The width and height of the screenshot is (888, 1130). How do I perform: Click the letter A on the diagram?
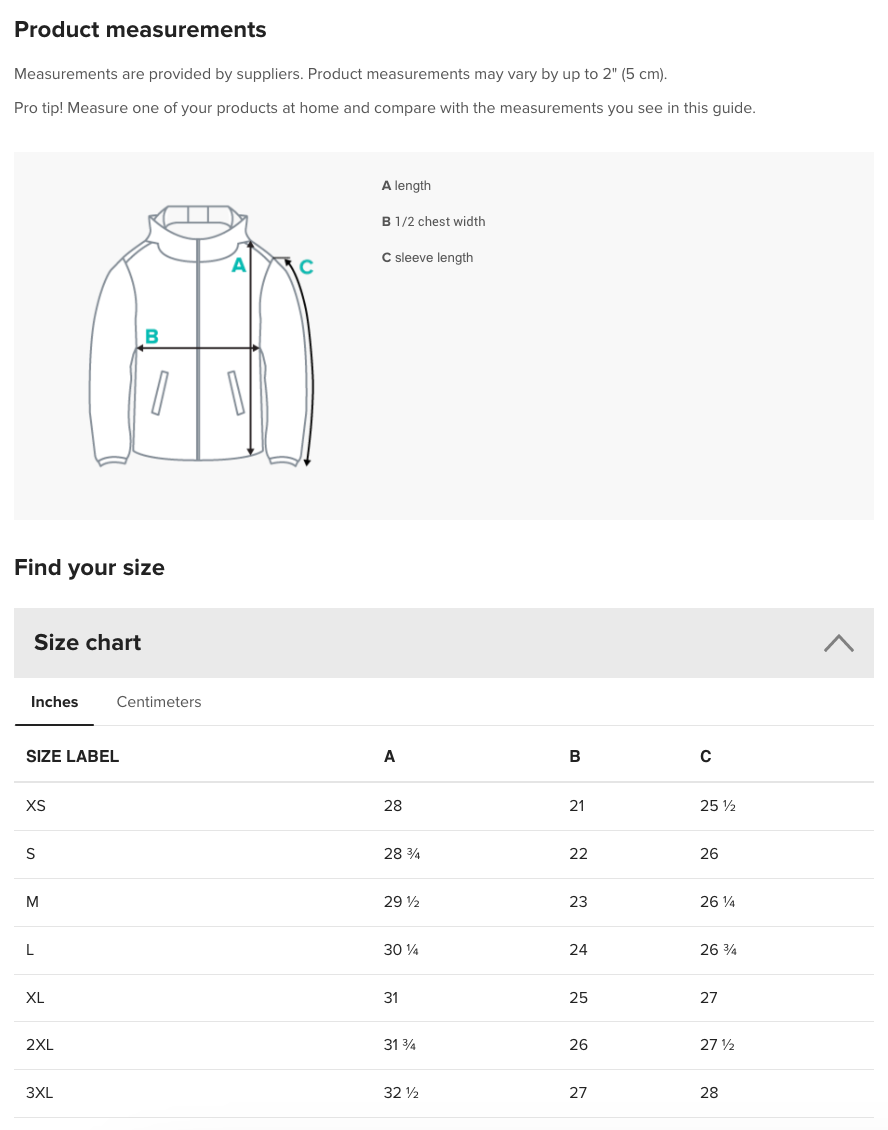(239, 265)
